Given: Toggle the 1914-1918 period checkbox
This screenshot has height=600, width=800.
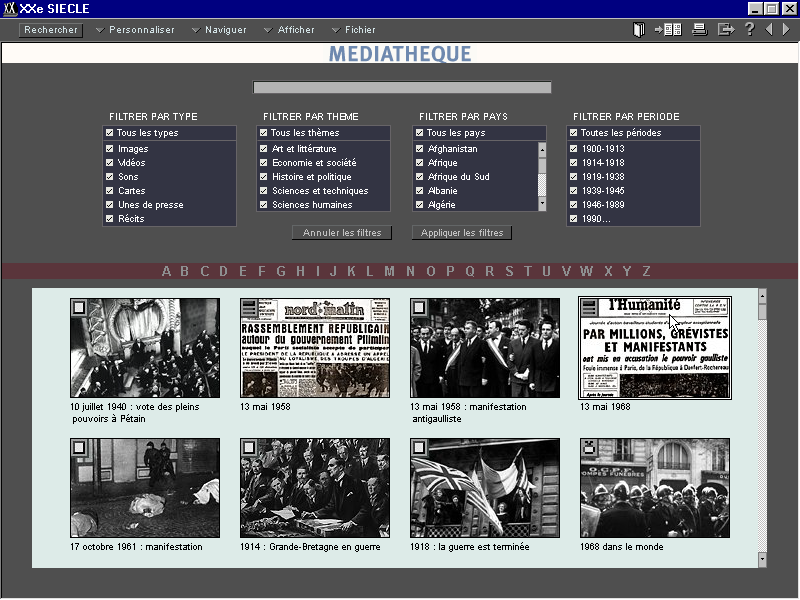Looking at the screenshot, I should [574, 163].
